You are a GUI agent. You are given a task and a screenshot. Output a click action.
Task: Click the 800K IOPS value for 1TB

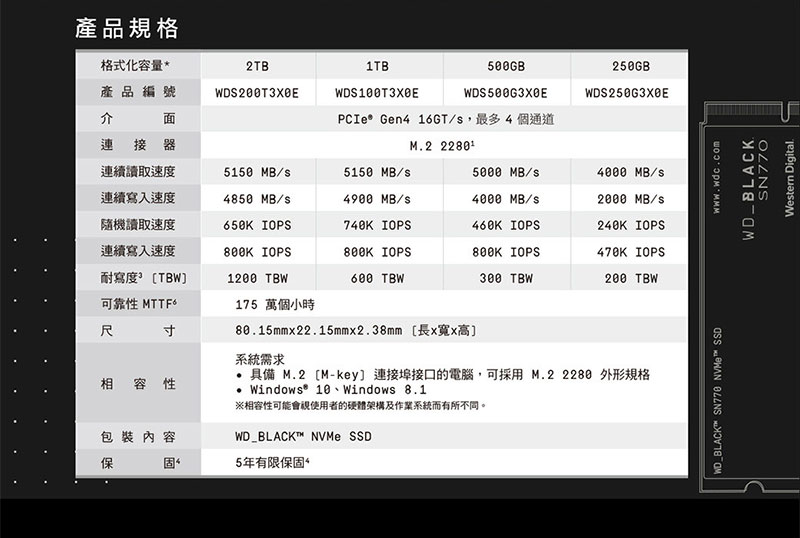(377, 252)
